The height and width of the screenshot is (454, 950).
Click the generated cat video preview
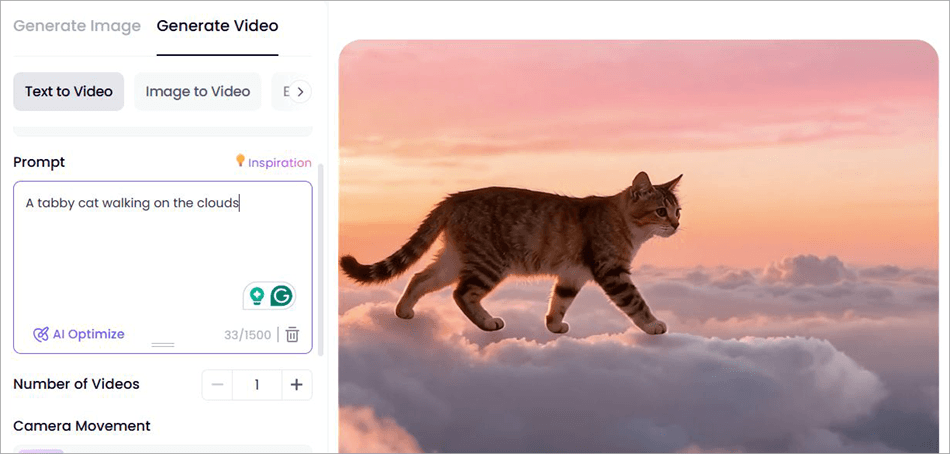[x=639, y=246]
